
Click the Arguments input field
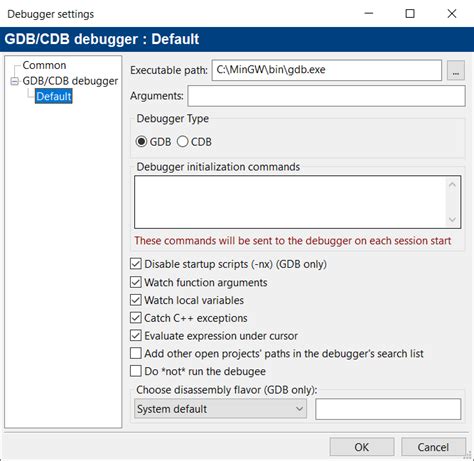click(326, 96)
